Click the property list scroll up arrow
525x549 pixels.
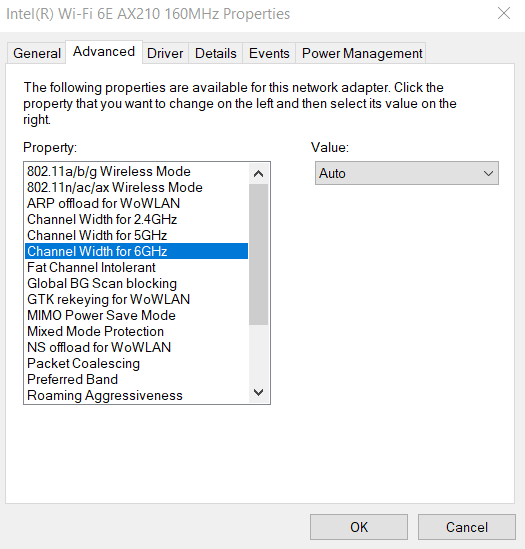pos(258,174)
